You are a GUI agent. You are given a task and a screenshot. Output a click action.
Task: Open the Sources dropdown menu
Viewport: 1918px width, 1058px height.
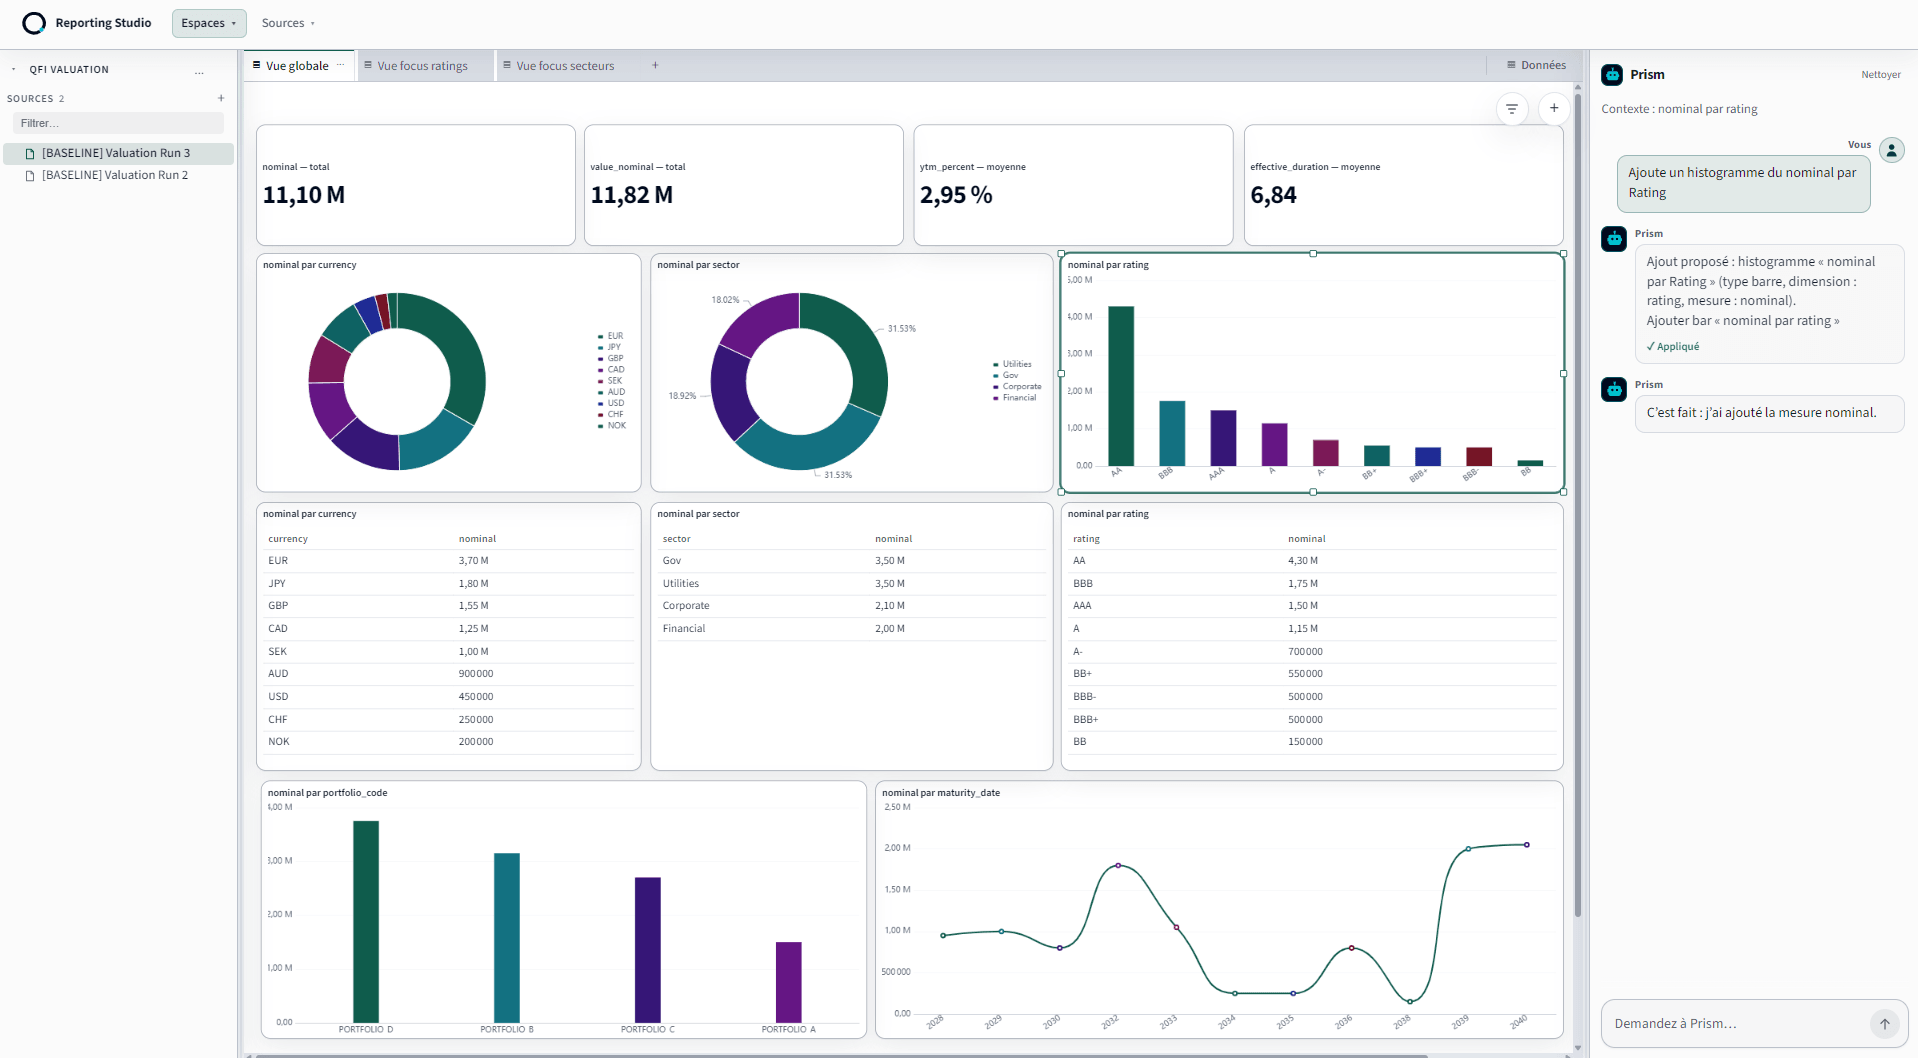pos(288,23)
